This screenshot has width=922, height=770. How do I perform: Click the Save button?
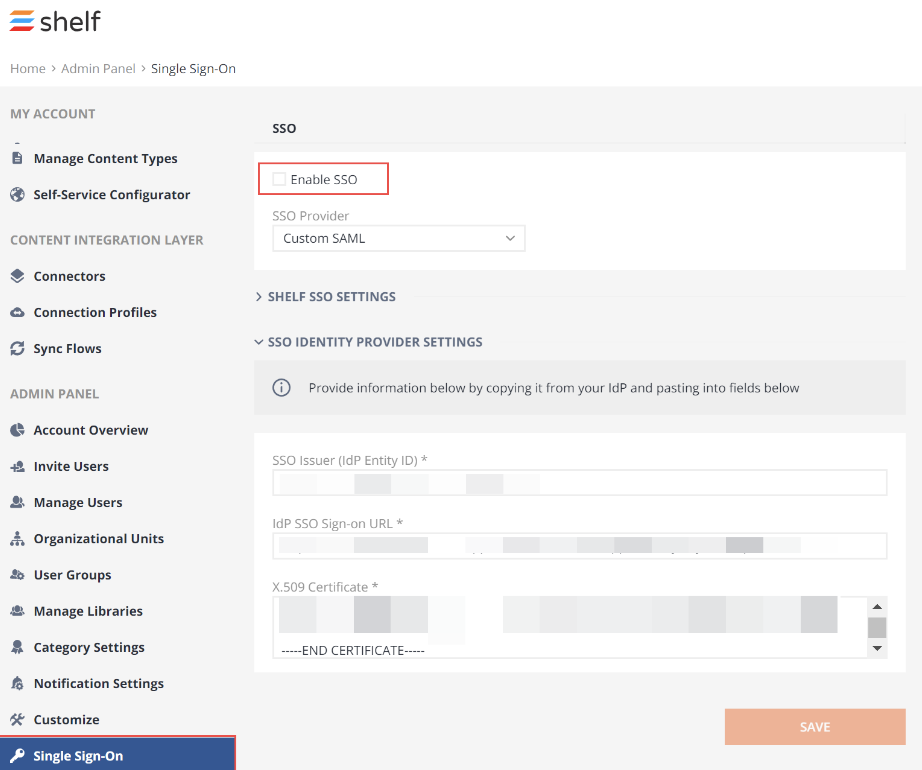[x=815, y=727]
